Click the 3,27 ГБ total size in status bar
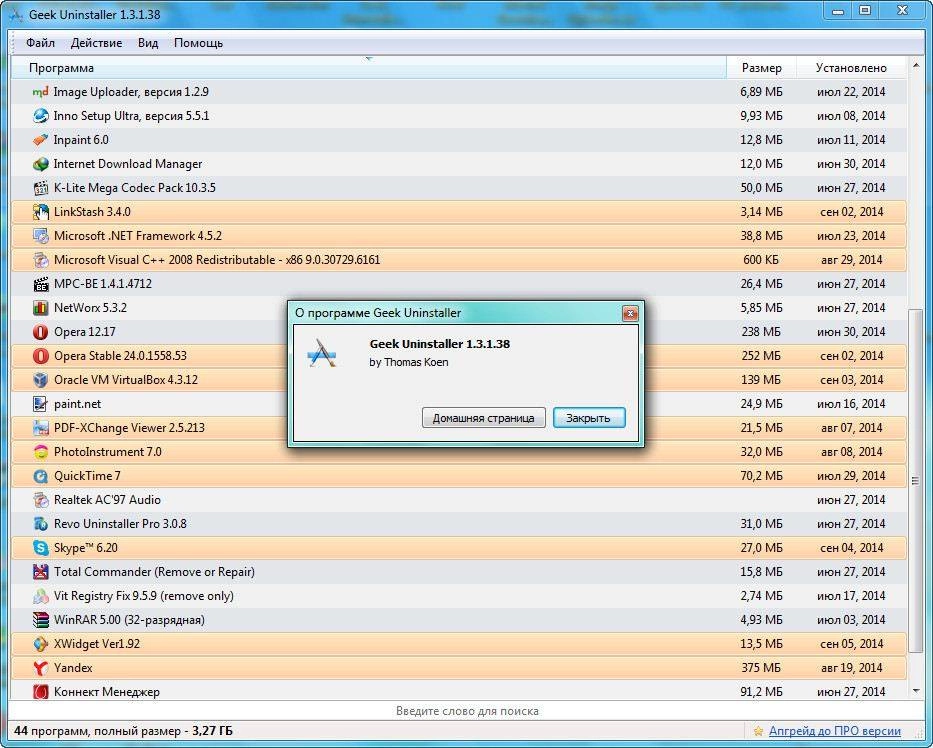This screenshot has width=933, height=748. (x=212, y=731)
